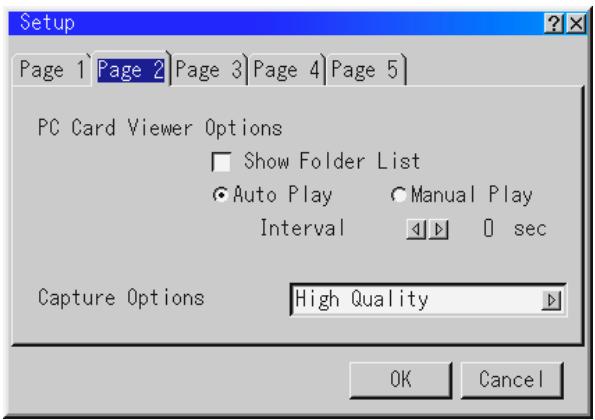Switch to the Page 1 tab
Image resolution: width=595 pixels, height=420 pixels.
pos(52,70)
